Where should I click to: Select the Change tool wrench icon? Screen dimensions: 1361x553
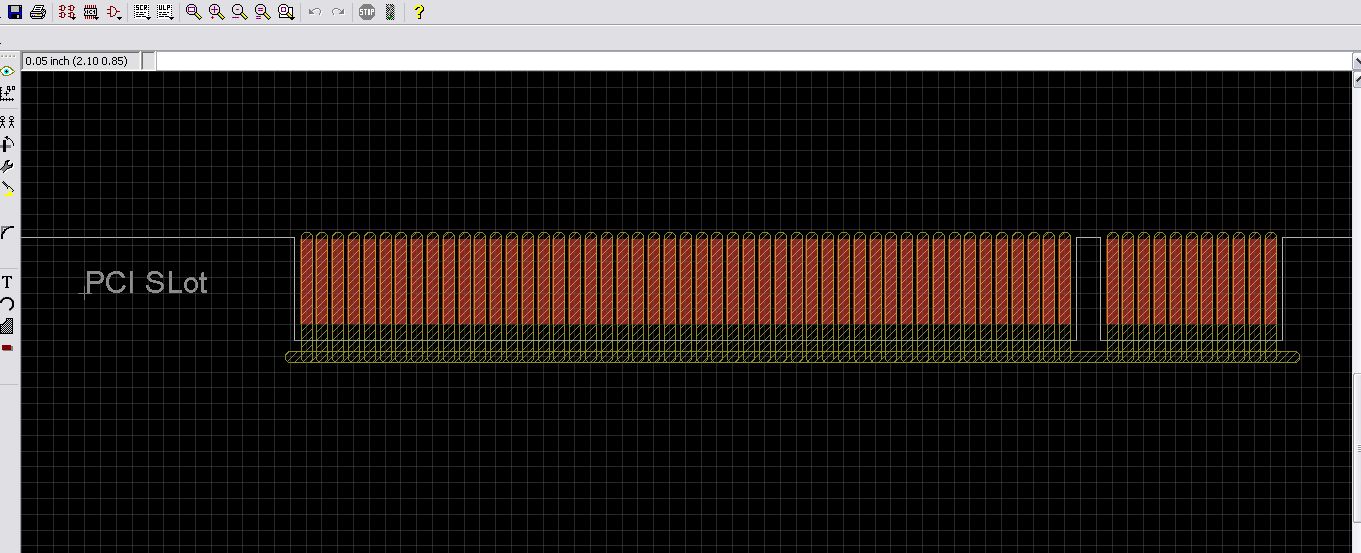[8, 166]
